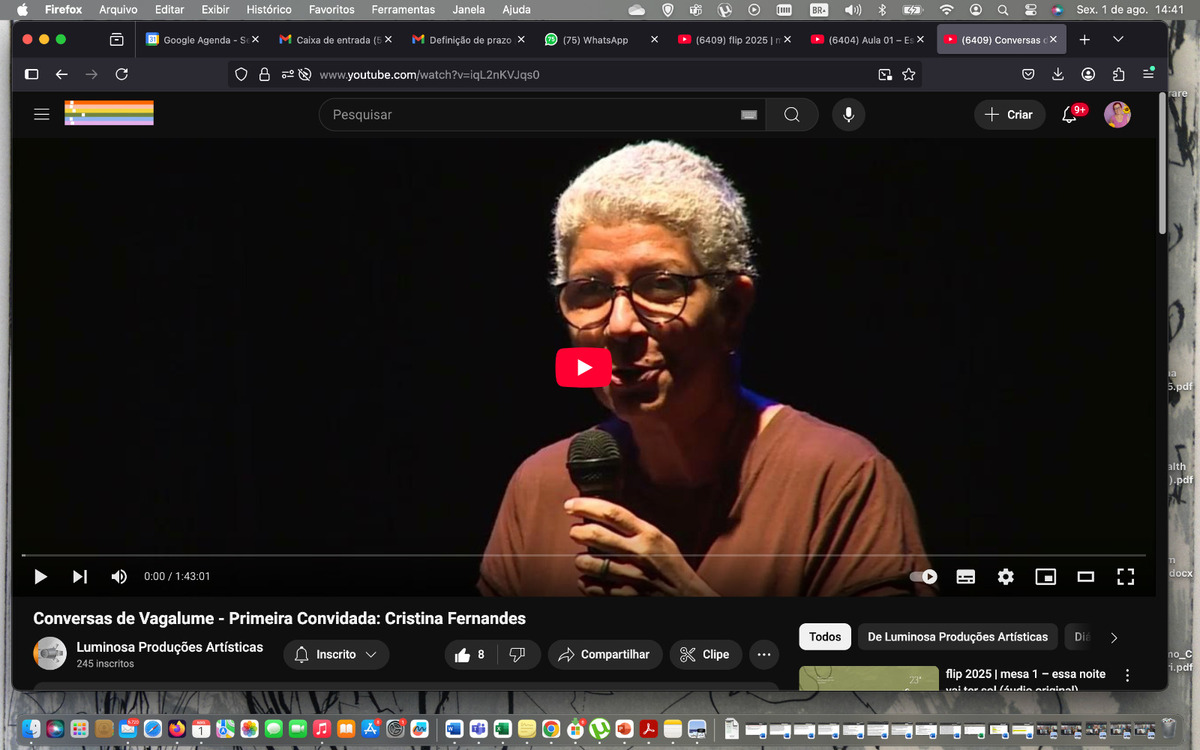The height and width of the screenshot is (750, 1200).
Task: Toggle theater mode view
Action: 1085,577
